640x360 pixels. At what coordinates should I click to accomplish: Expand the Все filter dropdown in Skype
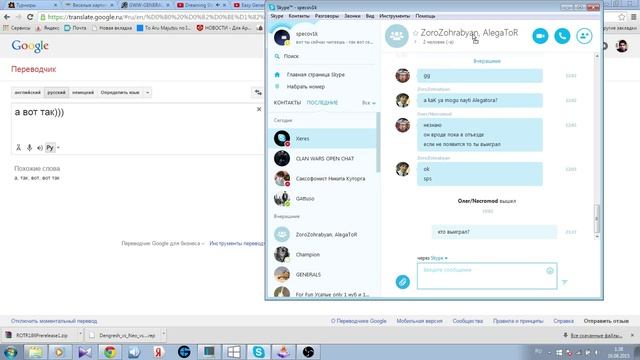369,103
